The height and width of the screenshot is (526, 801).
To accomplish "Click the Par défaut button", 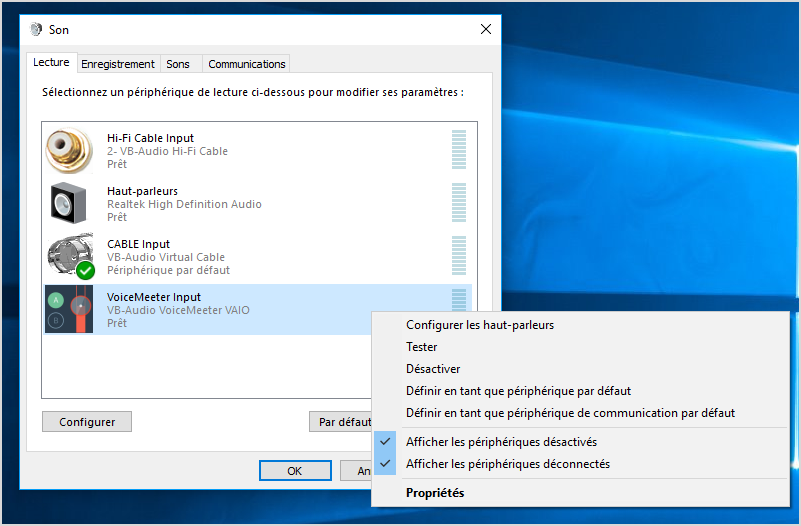I will click(x=341, y=422).
